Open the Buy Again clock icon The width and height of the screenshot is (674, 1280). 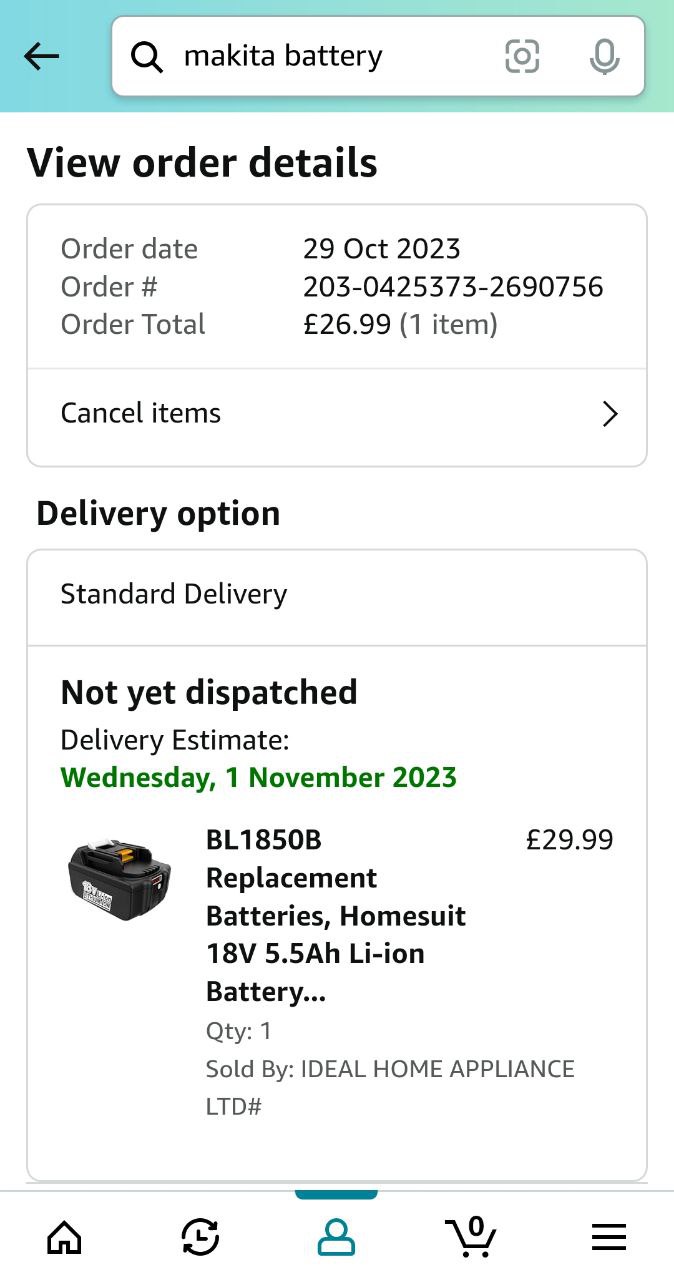tap(201, 1238)
